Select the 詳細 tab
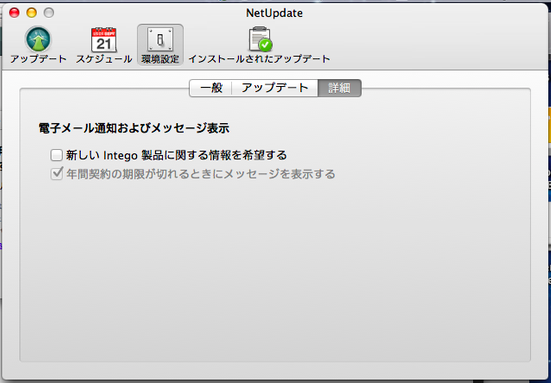 [339, 88]
